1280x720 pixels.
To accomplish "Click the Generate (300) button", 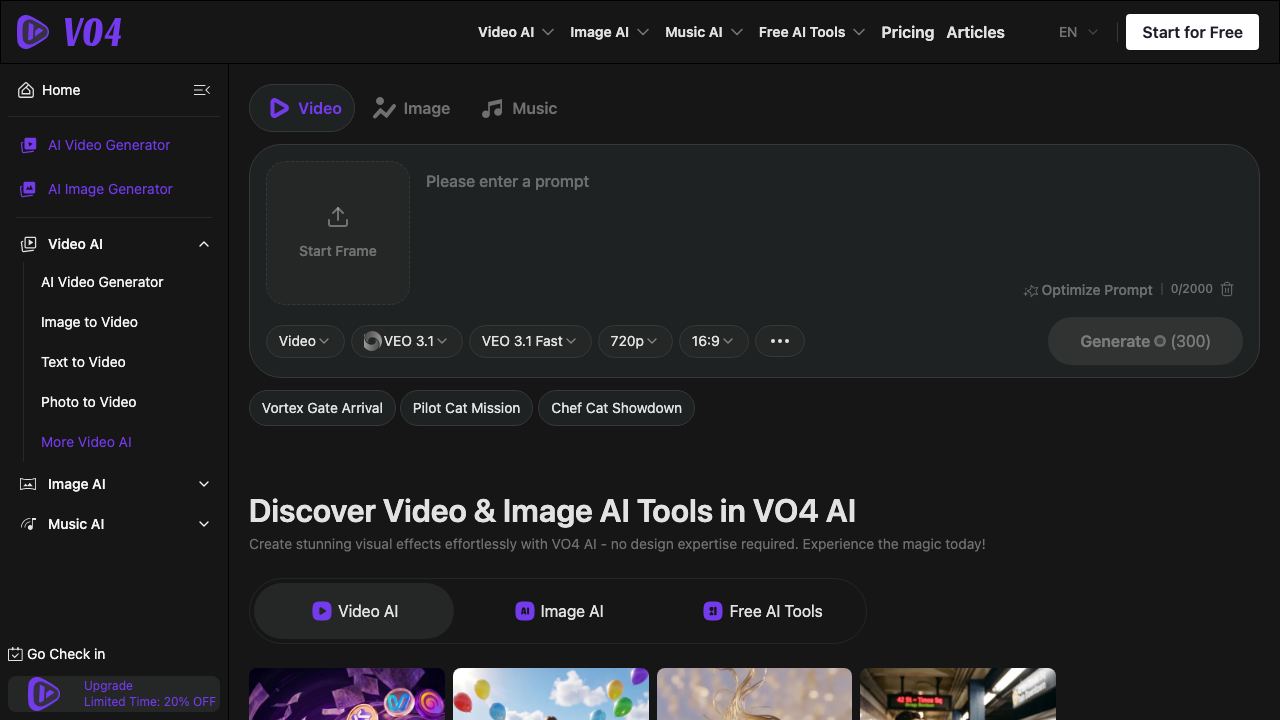I will coord(1145,341).
